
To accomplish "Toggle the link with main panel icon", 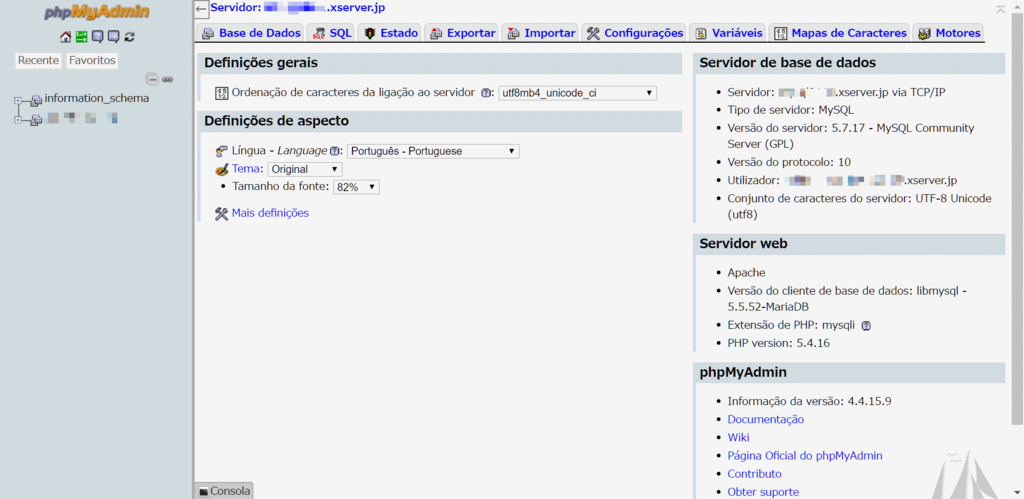I will tap(167, 79).
